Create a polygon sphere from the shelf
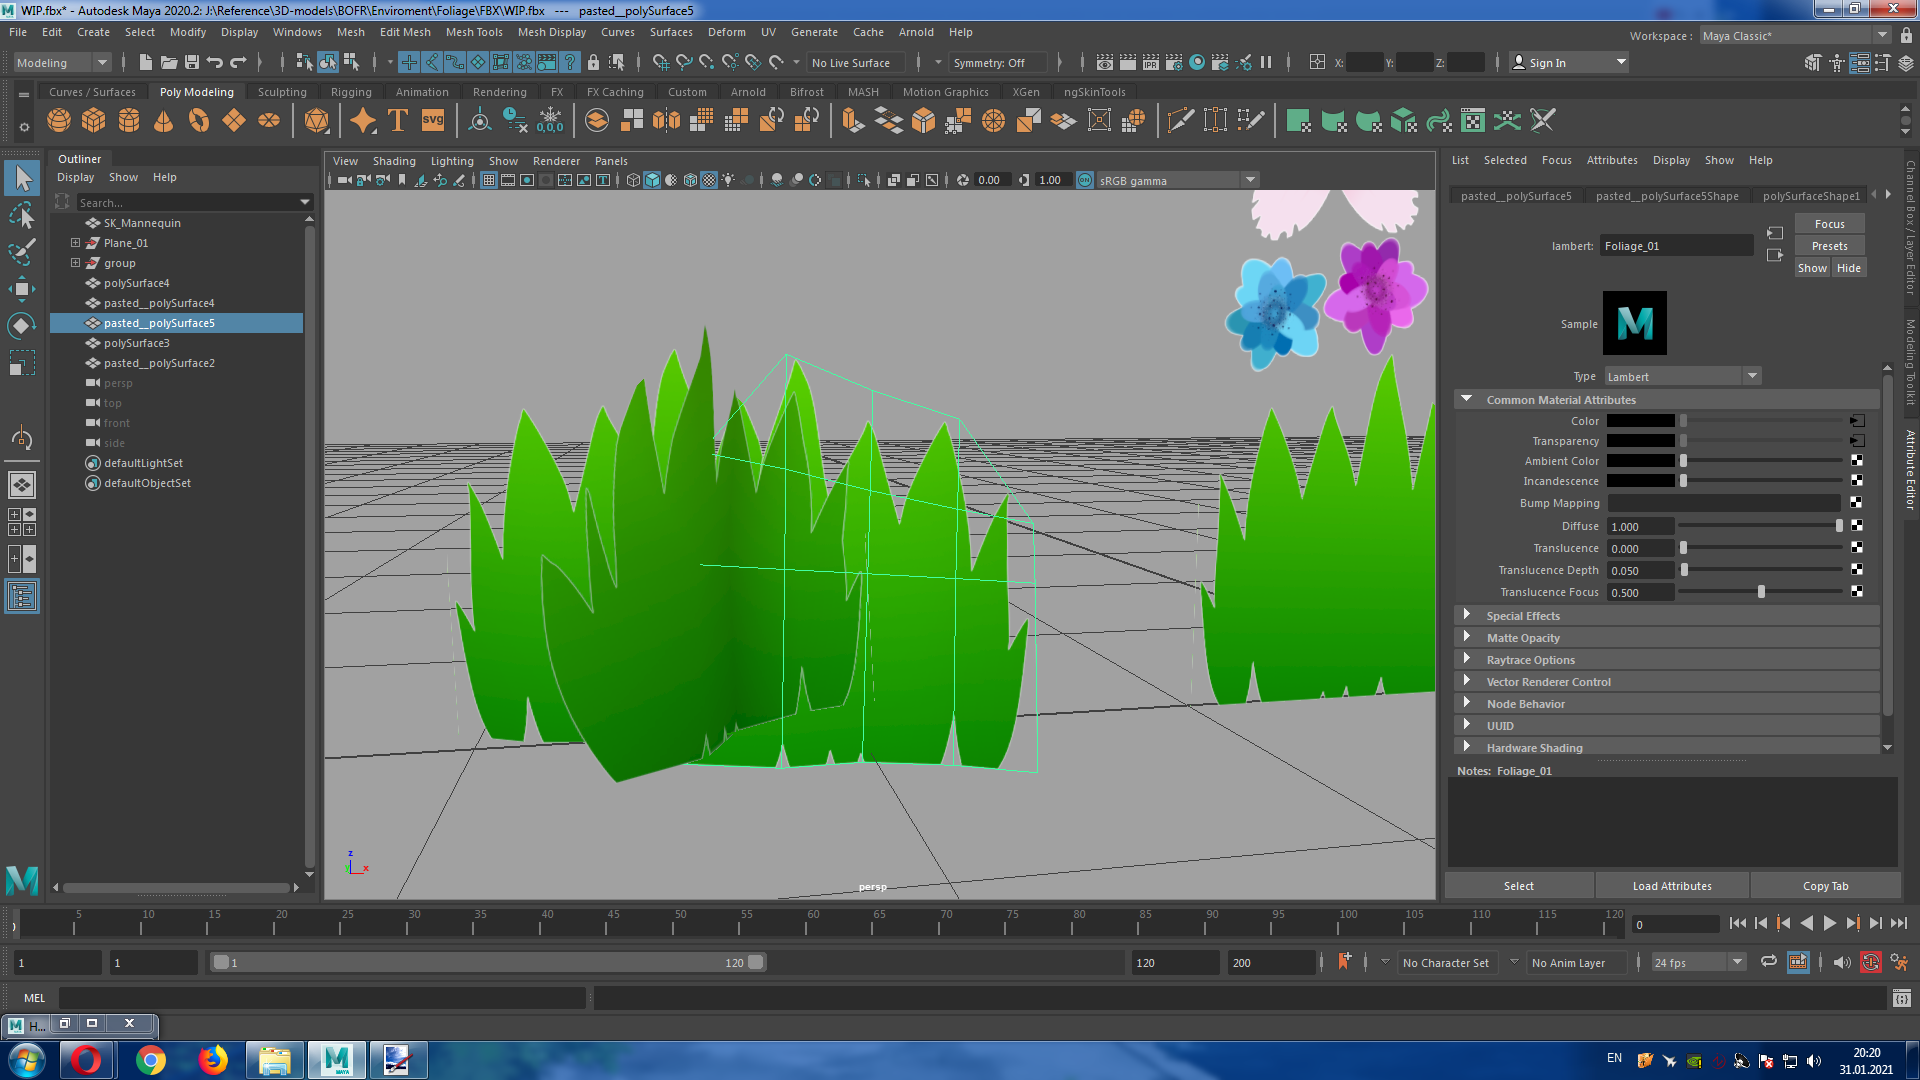 click(59, 121)
